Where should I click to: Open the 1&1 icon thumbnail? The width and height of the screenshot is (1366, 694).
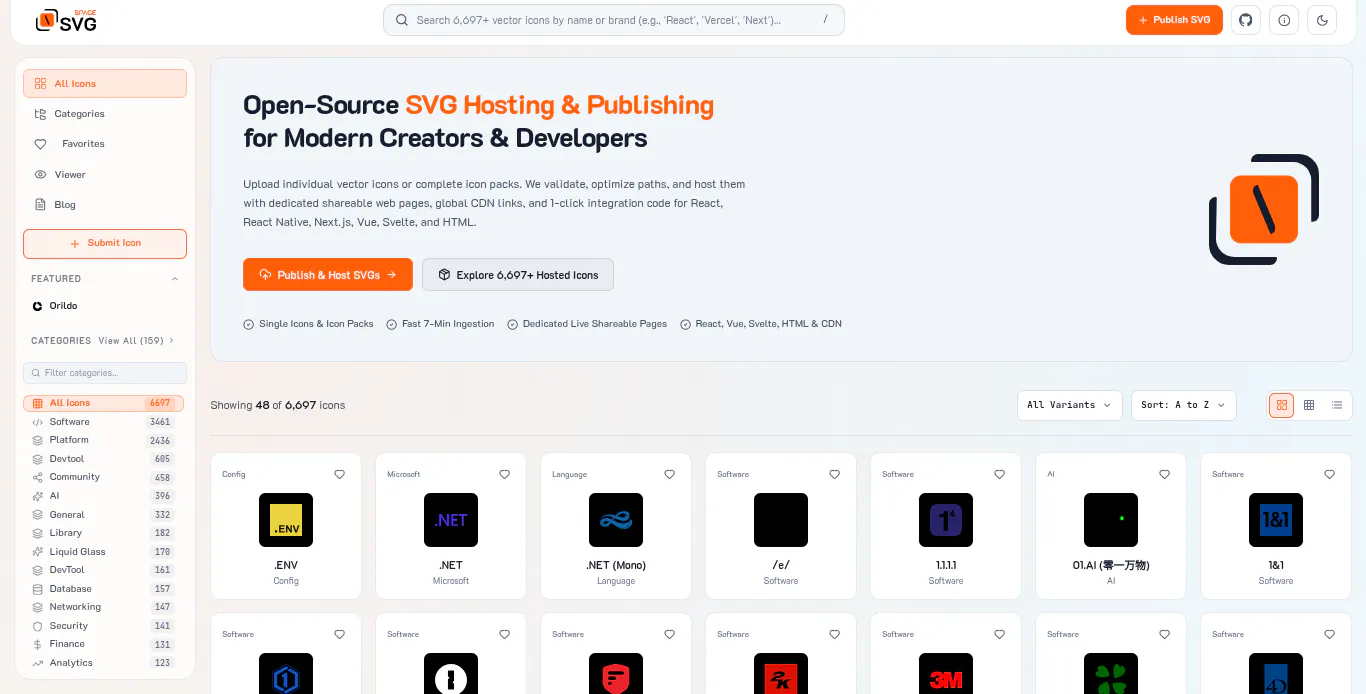[x=1276, y=520]
